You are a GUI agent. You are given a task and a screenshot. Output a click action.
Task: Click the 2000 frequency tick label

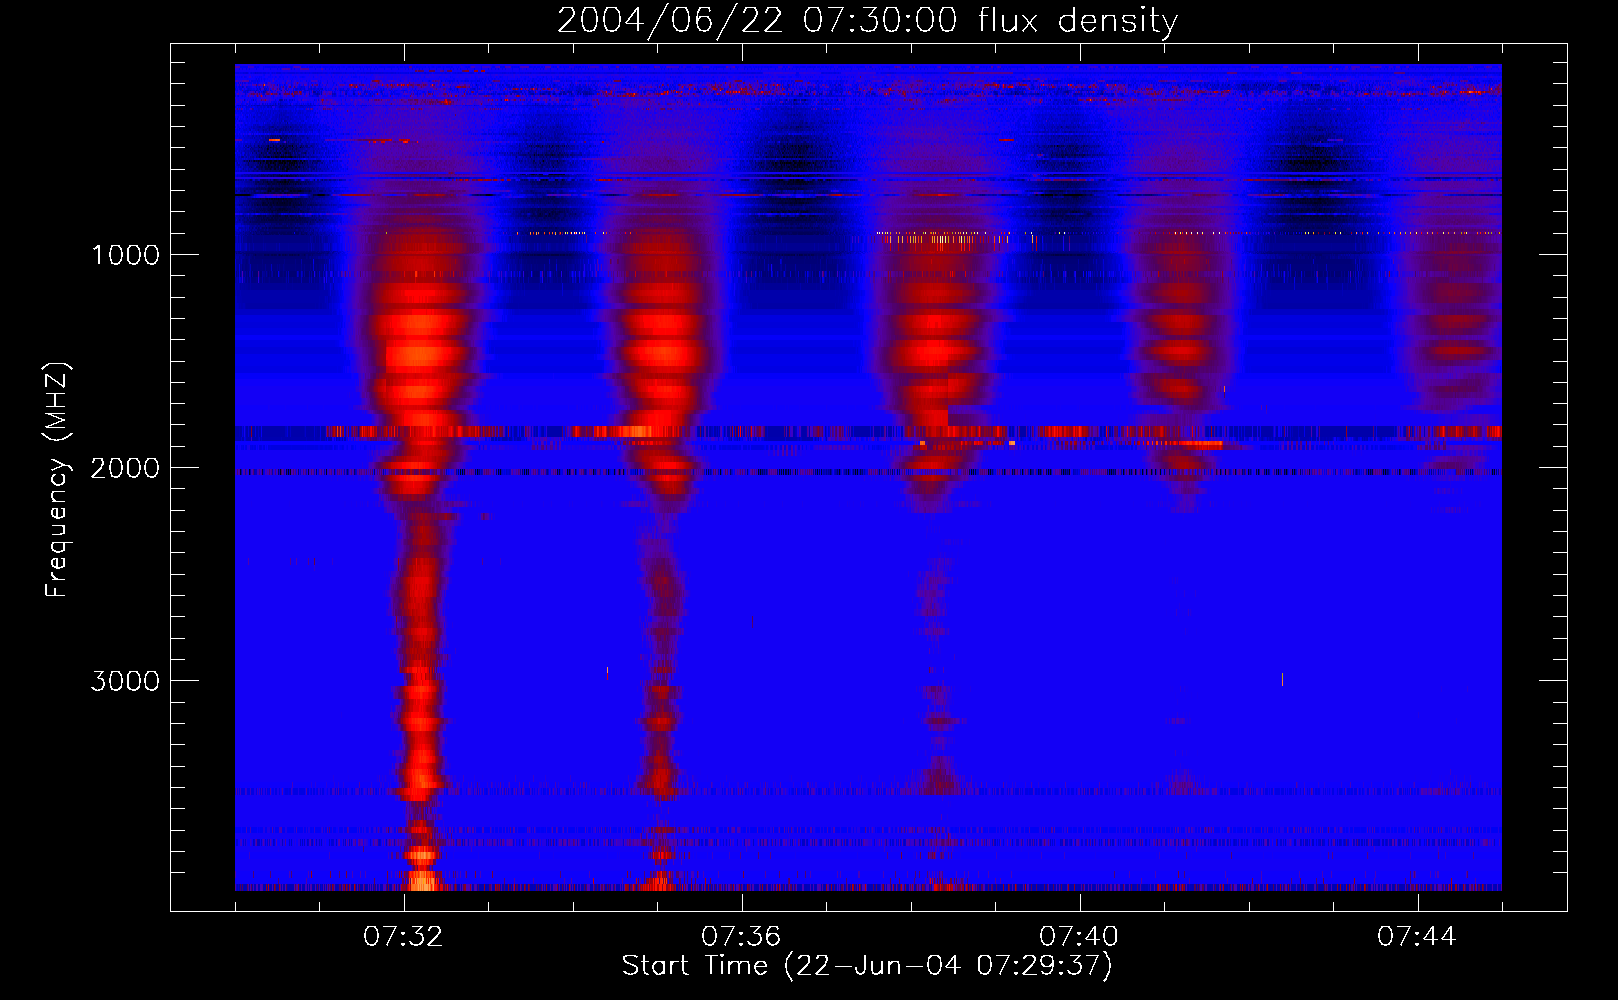[x=125, y=468]
